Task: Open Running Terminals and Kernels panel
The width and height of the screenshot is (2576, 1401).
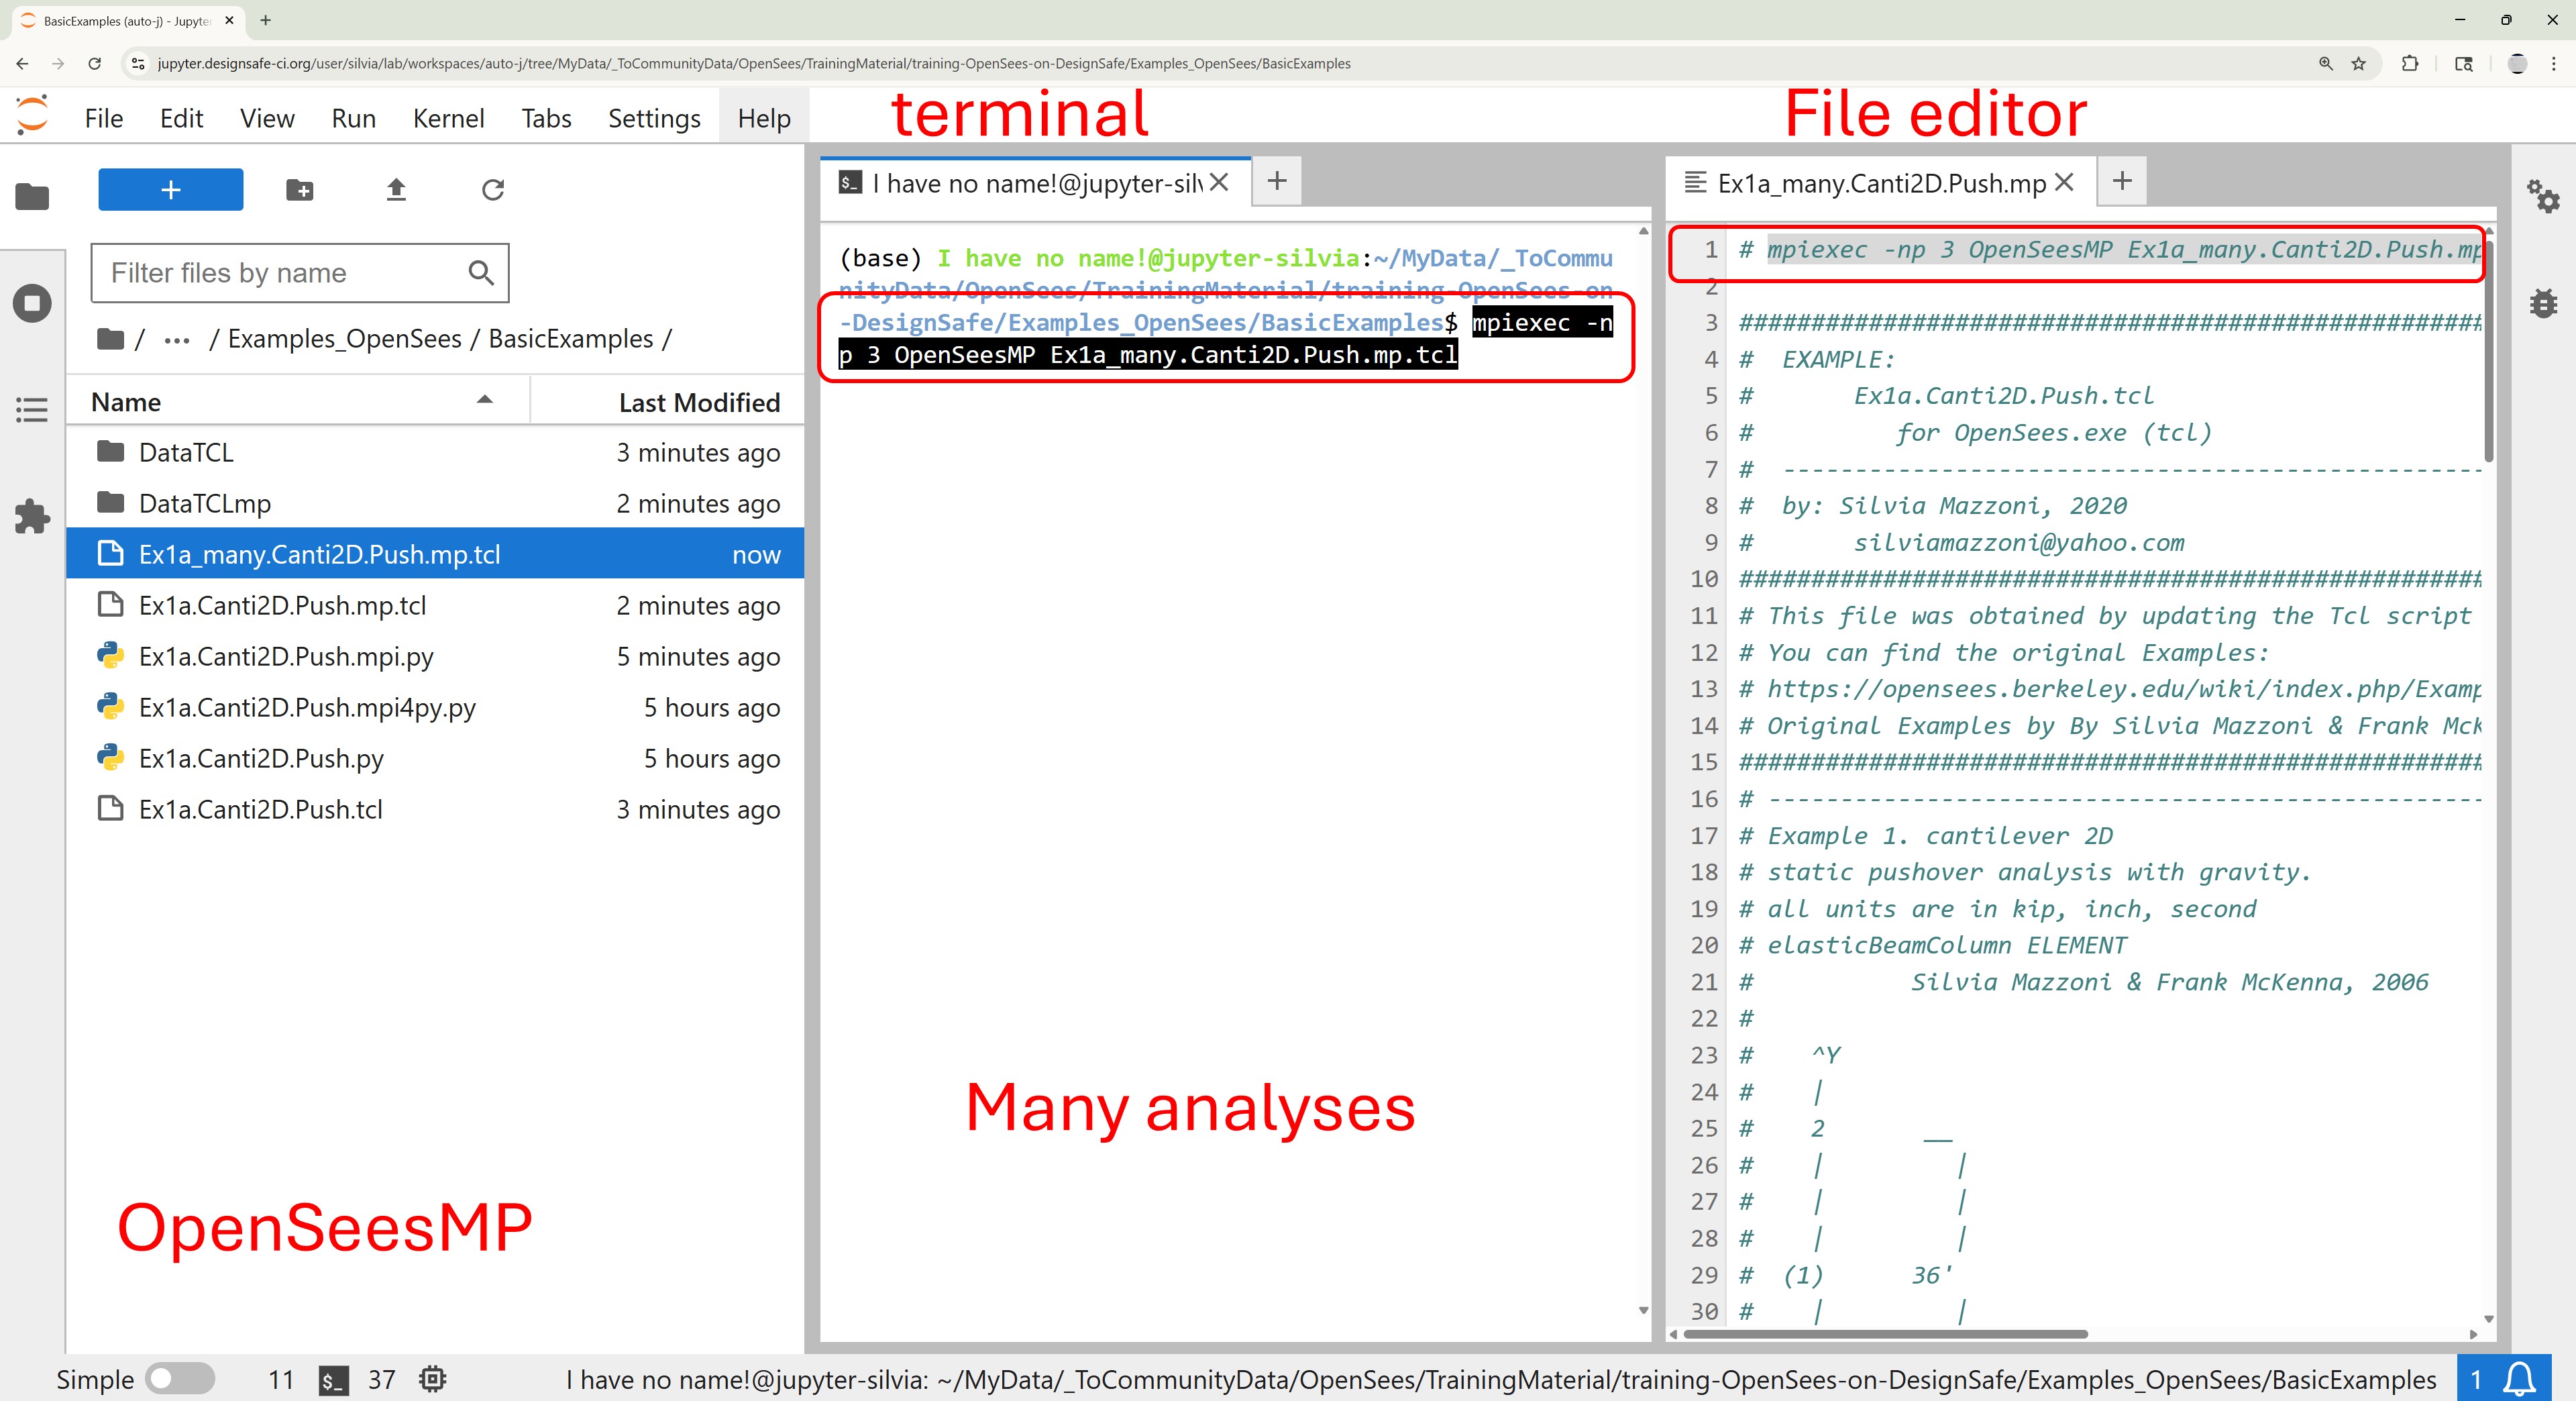Action: (x=32, y=303)
